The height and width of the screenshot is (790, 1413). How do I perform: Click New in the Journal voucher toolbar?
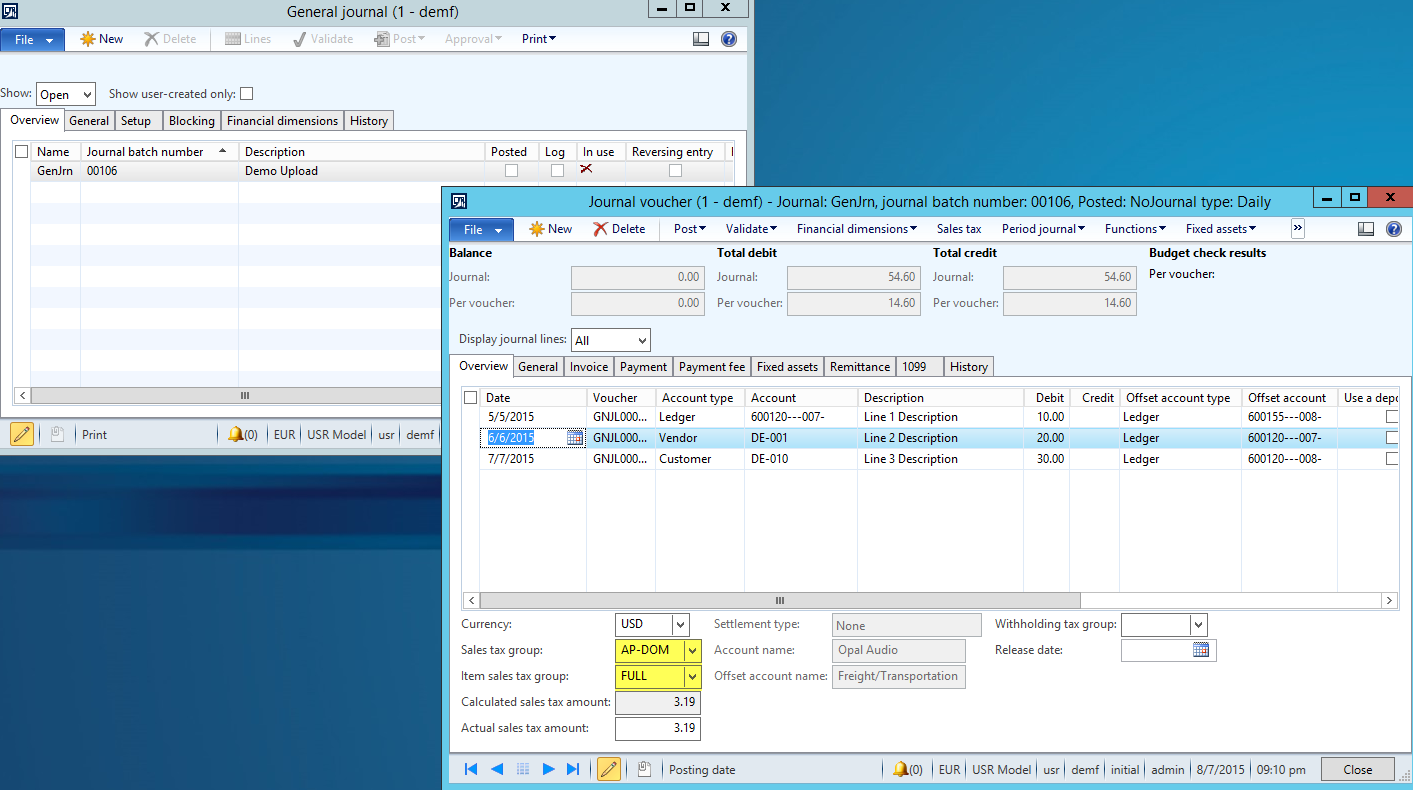click(x=550, y=229)
